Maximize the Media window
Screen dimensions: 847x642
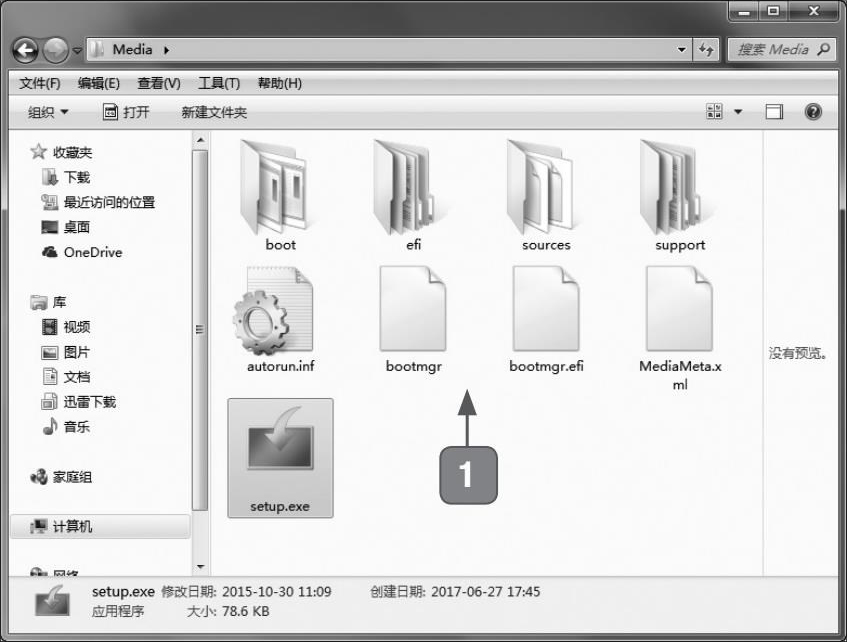coord(774,11)
